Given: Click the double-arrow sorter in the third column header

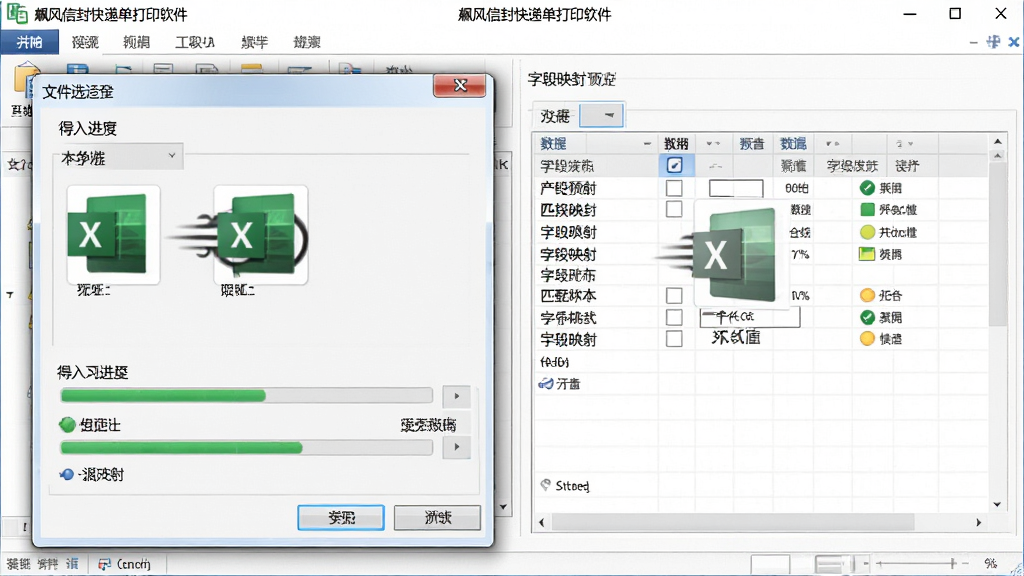Looking at the screenshot, I should click(x=712, y=144).
